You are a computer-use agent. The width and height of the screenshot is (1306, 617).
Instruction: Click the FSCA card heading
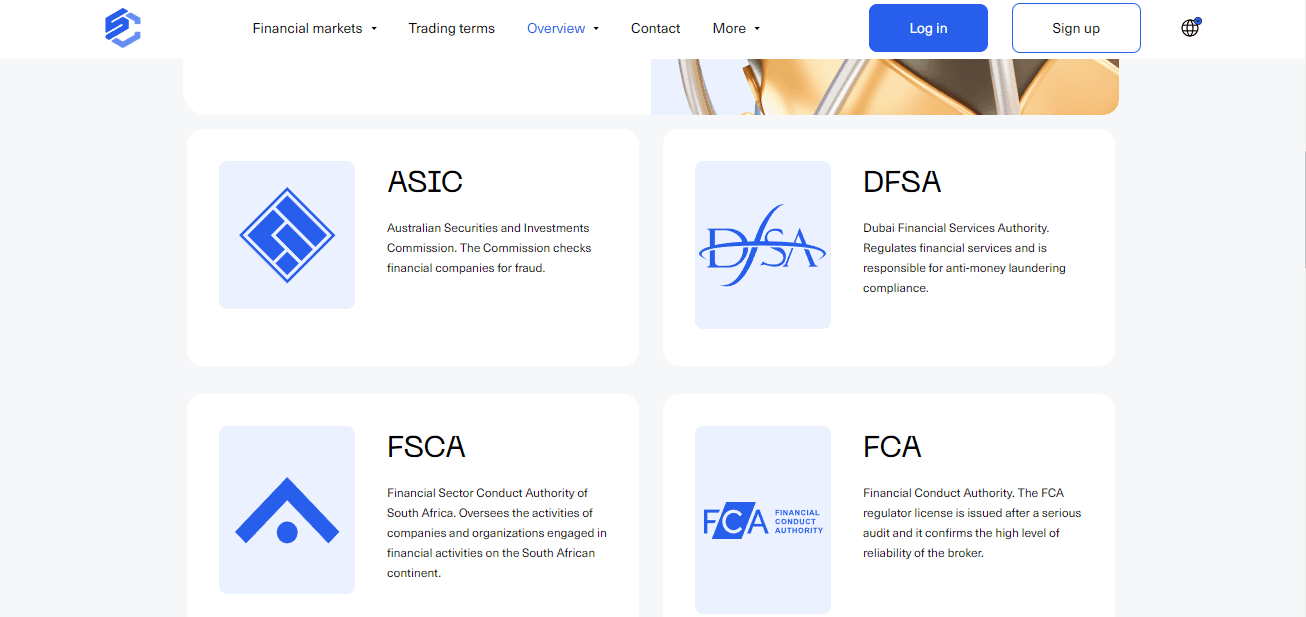click(426, 446)
